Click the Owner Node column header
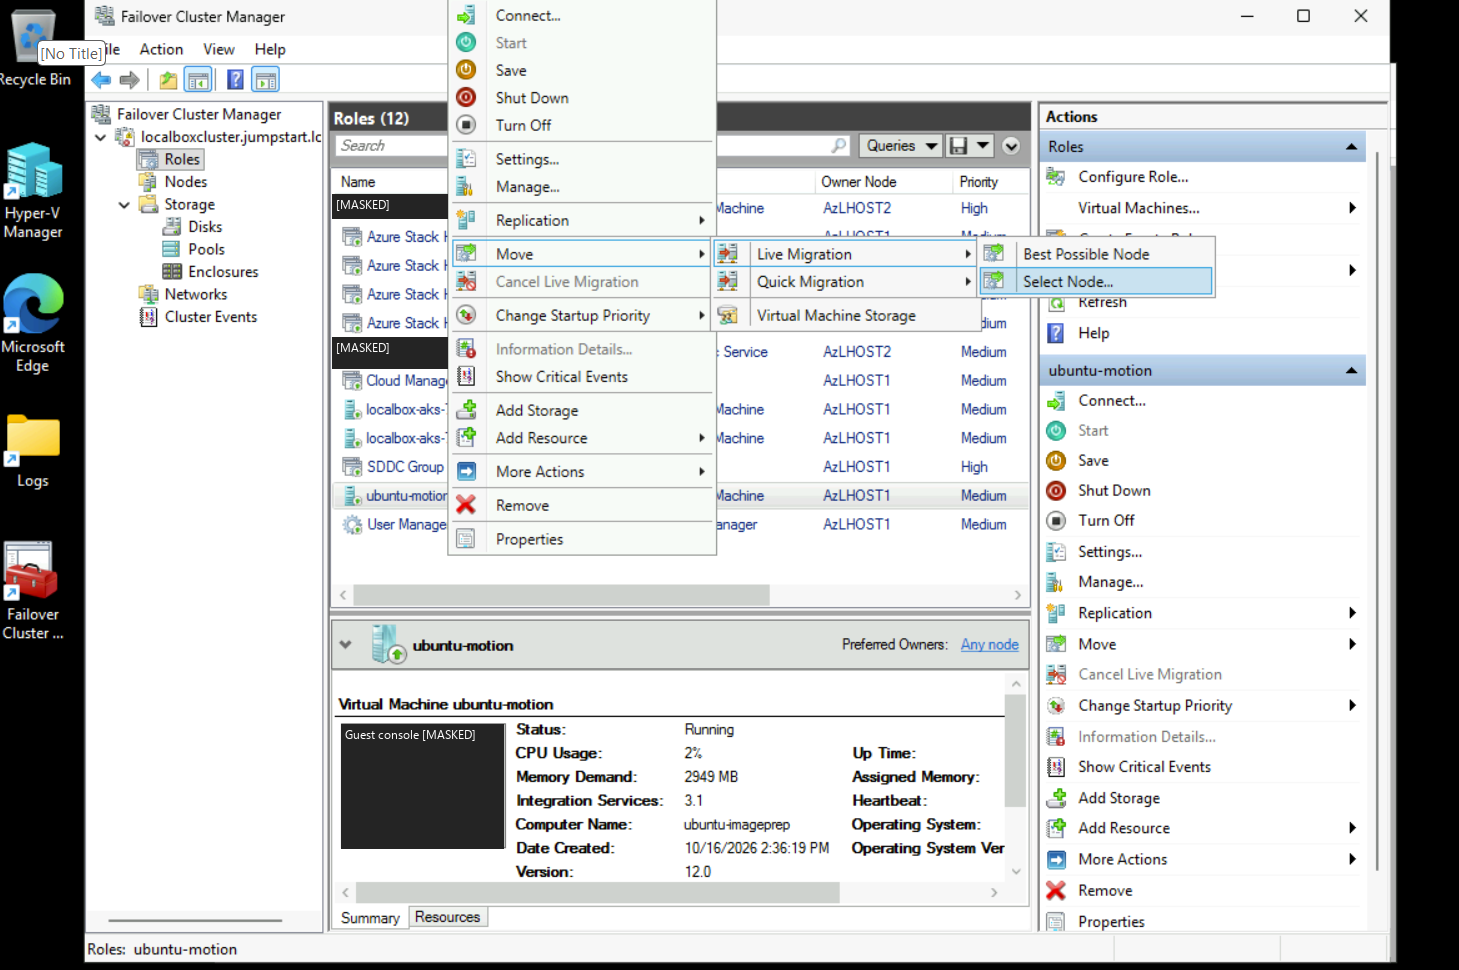 858,182
